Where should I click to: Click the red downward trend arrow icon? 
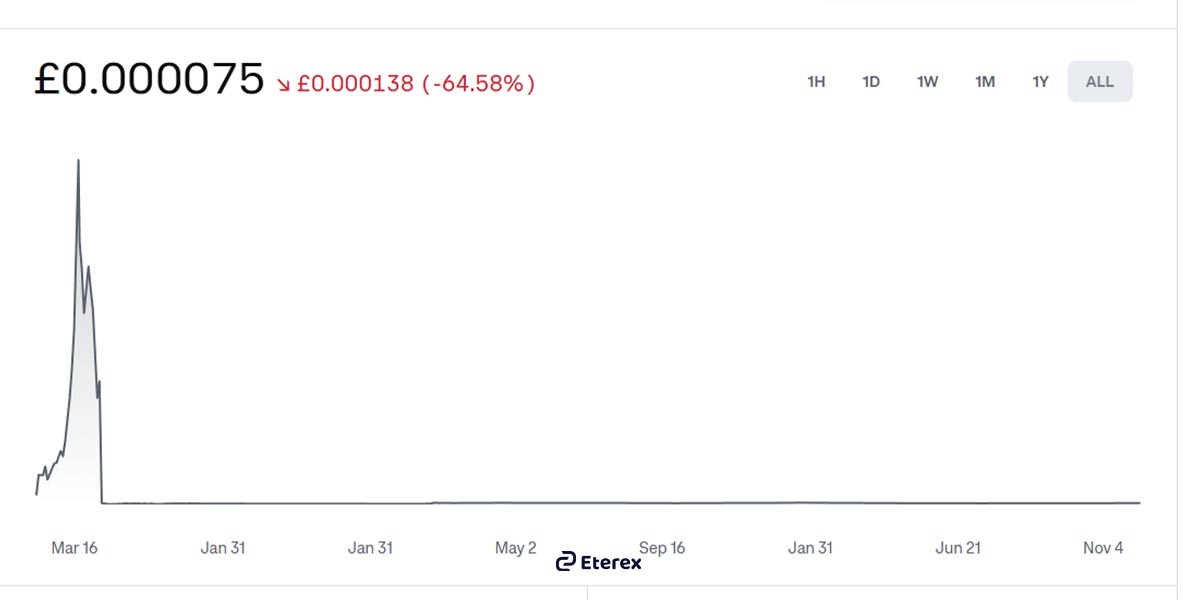pyautogui.click(x=284, y=85)
